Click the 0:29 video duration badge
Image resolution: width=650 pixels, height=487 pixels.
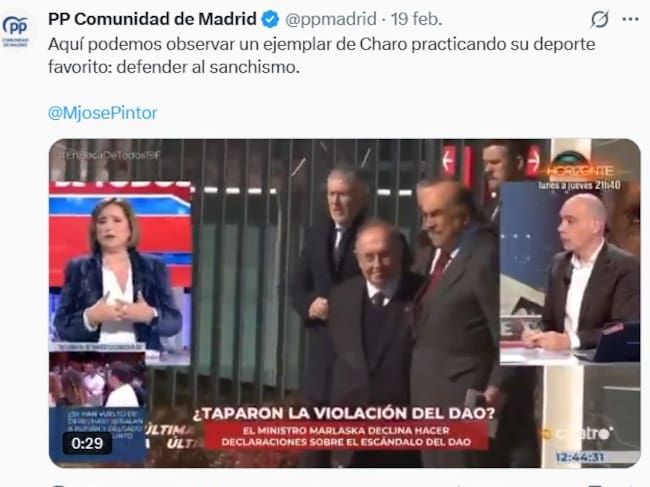click(x=87, y=443)
